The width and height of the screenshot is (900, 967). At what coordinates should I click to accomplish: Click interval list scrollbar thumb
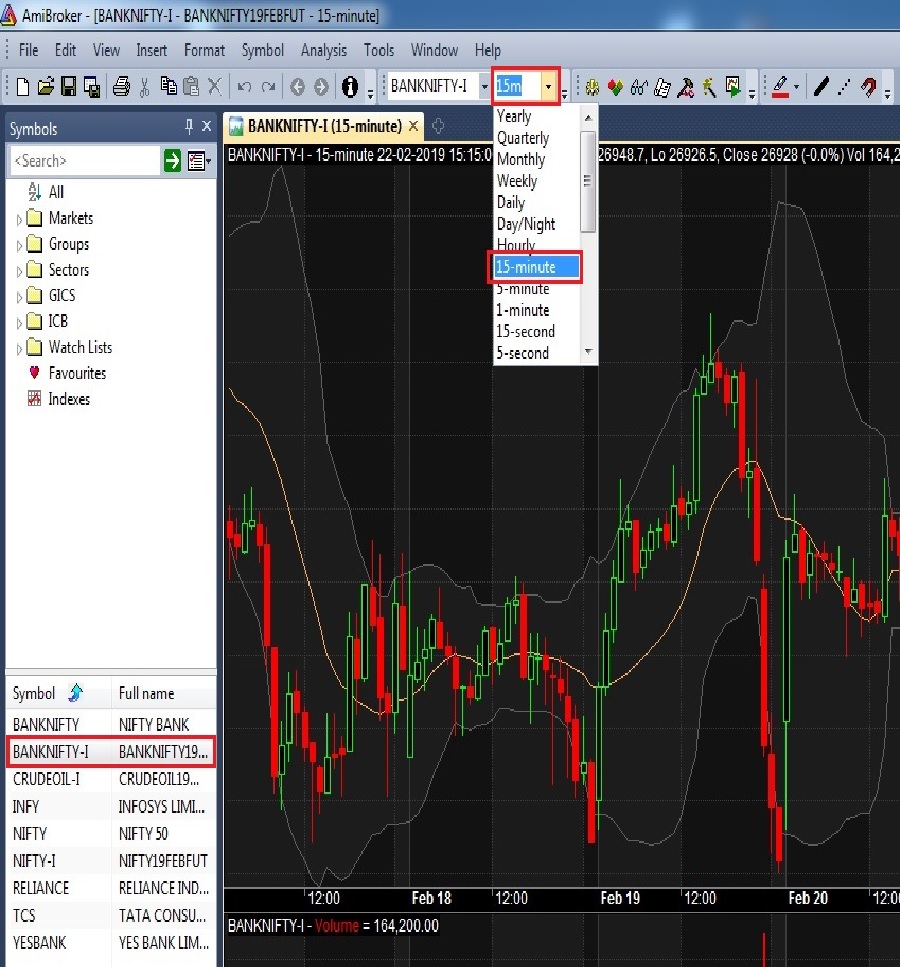pos(587,181)
